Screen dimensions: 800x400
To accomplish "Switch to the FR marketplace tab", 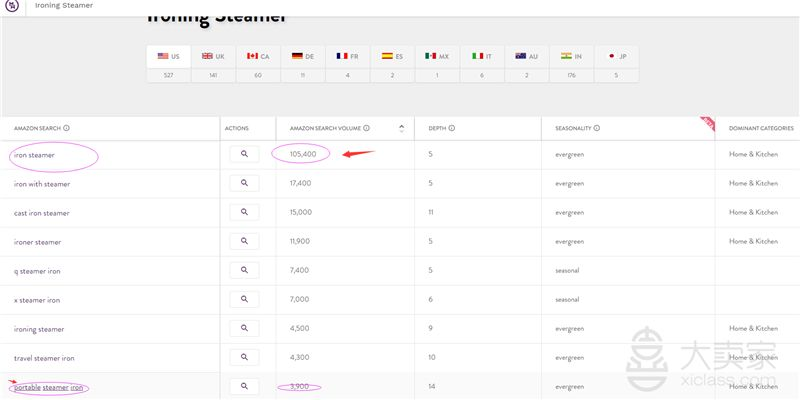I will [x=347, y=57].
